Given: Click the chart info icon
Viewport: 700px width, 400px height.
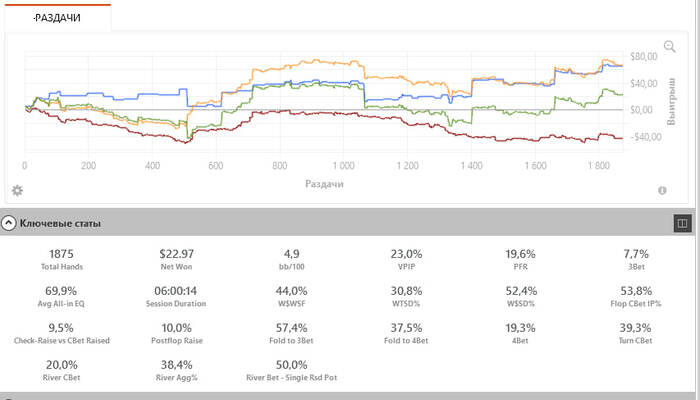Looking at the screenshot, I should tap(662, 190).
